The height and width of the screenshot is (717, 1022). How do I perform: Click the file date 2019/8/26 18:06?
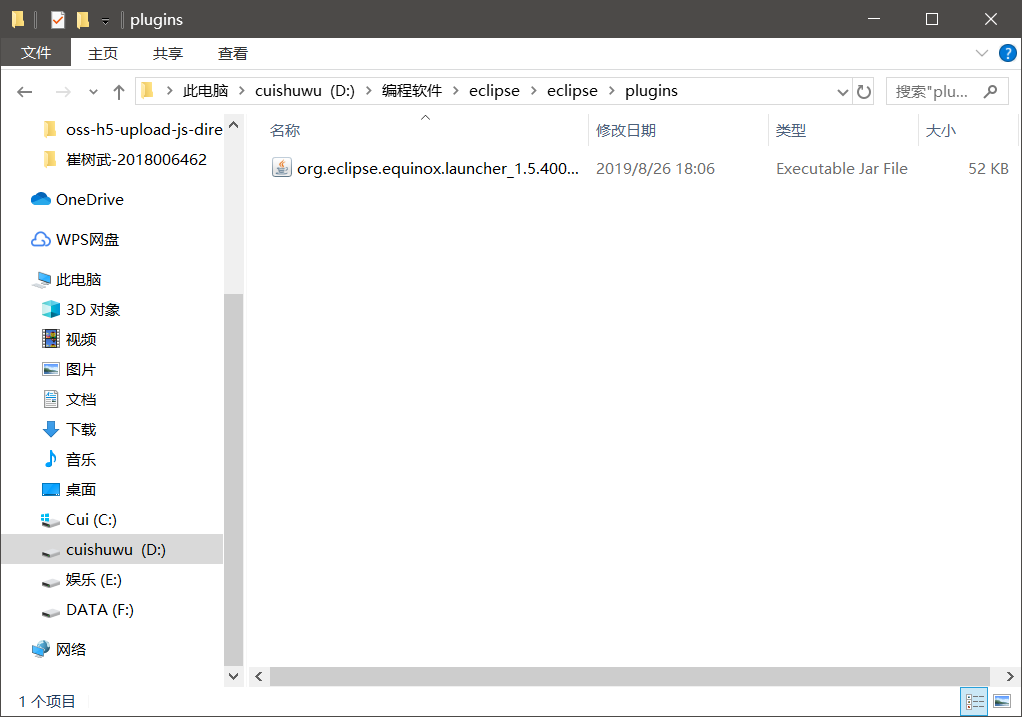[655, 169]
